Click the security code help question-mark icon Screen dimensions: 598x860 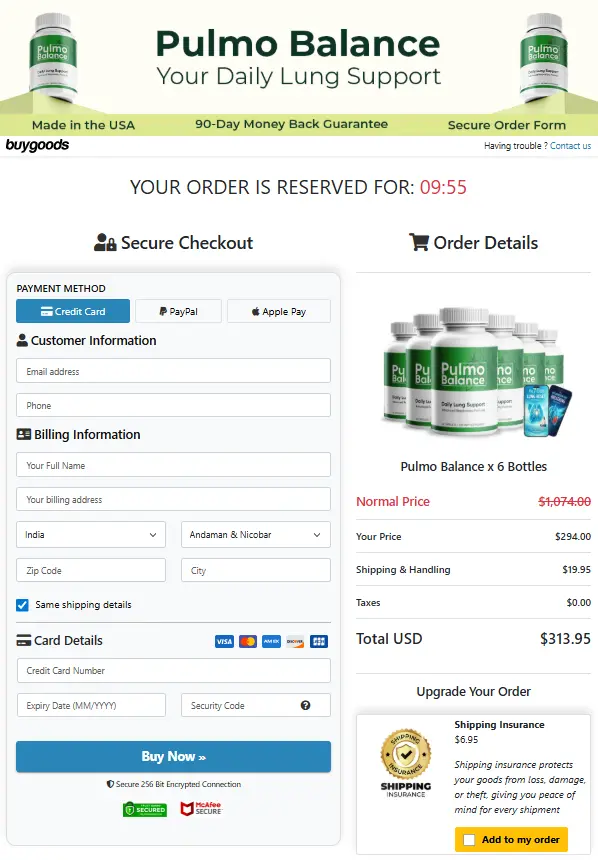click(x=306, y=705)
